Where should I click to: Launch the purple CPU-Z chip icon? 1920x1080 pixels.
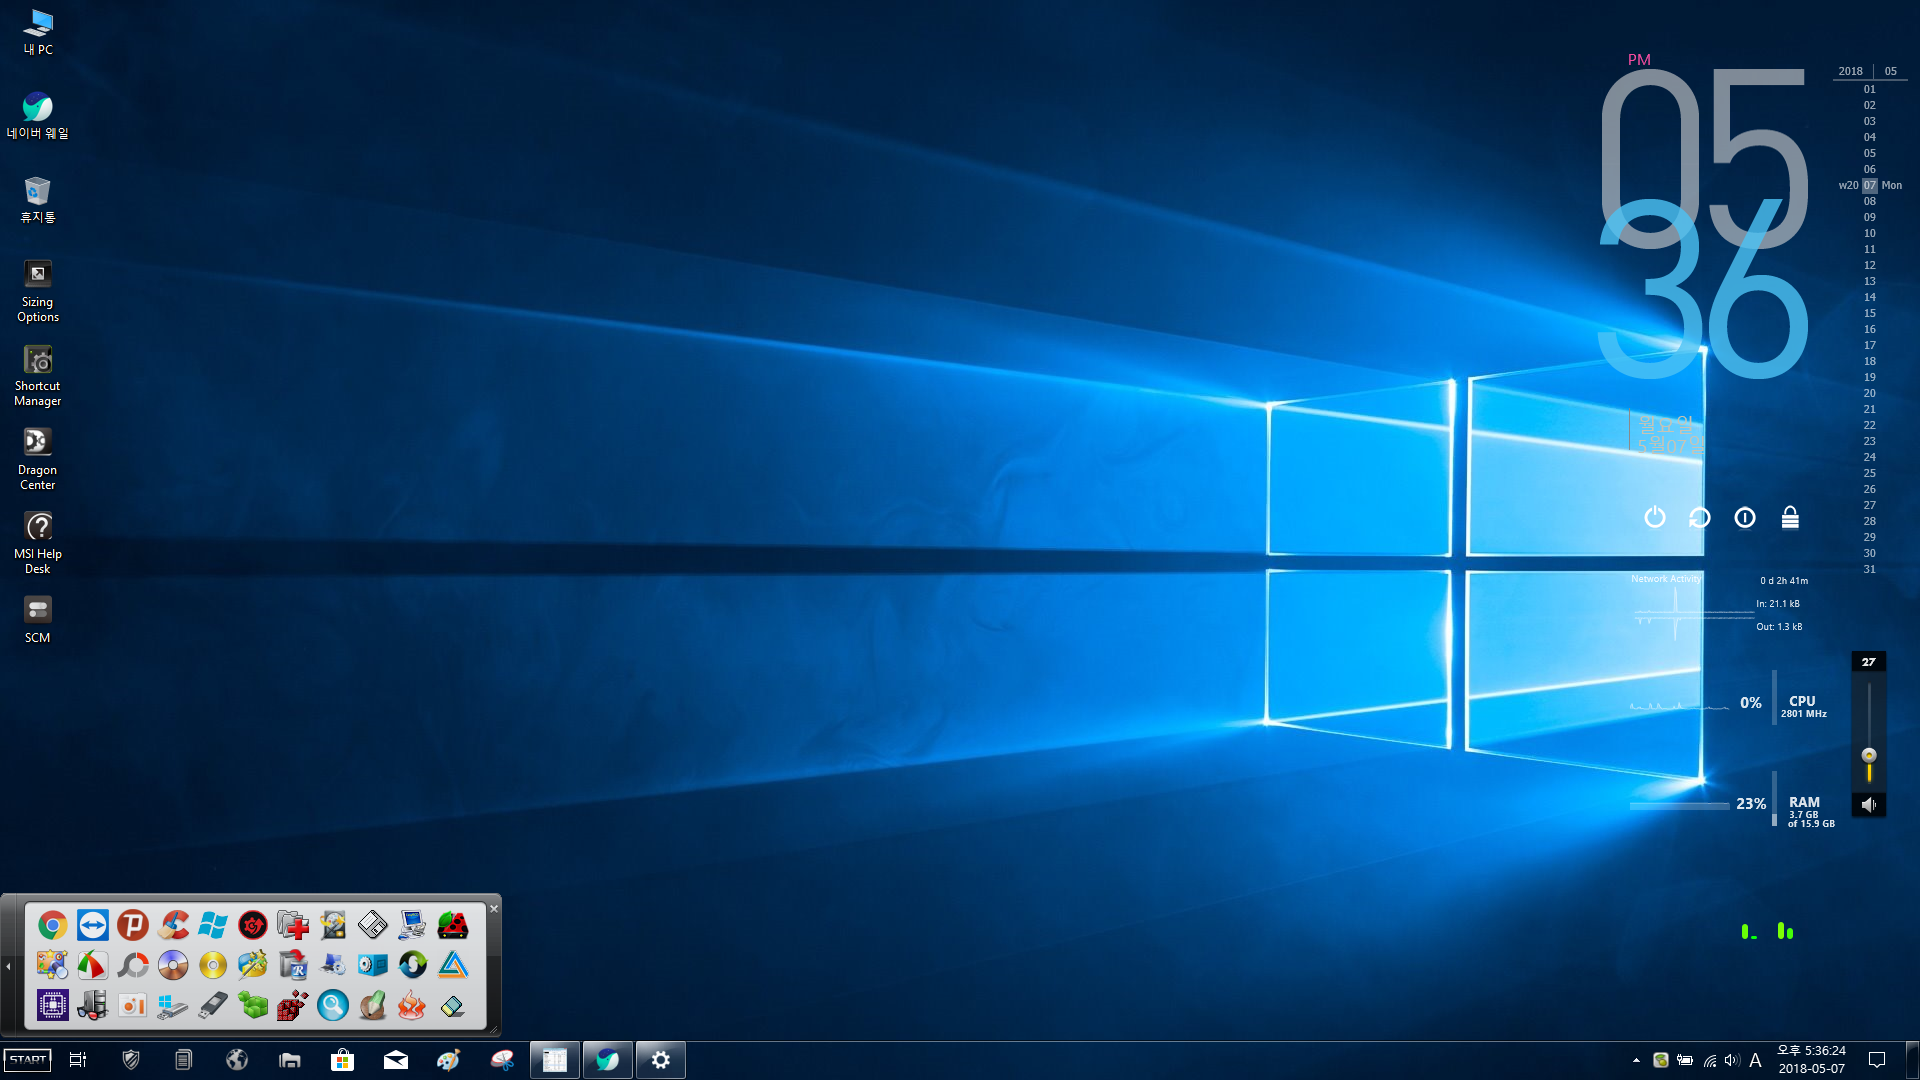(53, 1005)
